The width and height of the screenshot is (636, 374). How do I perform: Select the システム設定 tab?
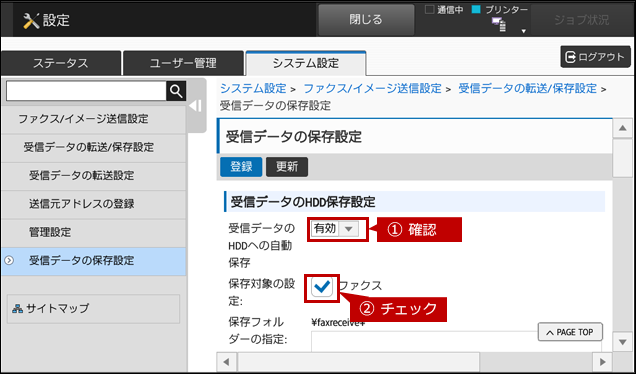306,63
